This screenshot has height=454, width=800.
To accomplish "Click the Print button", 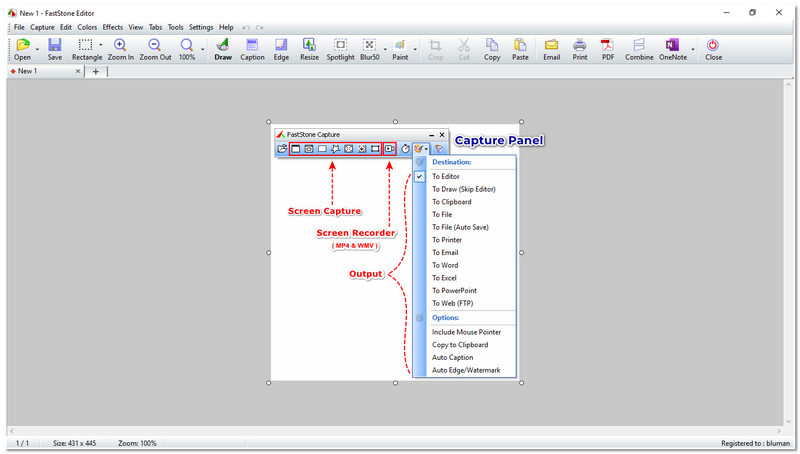I will coord(579,49).
